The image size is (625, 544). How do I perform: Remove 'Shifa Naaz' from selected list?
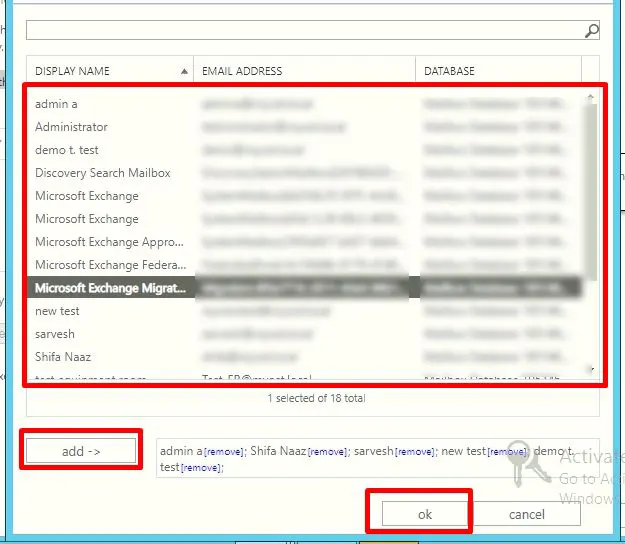pos(326,452)
